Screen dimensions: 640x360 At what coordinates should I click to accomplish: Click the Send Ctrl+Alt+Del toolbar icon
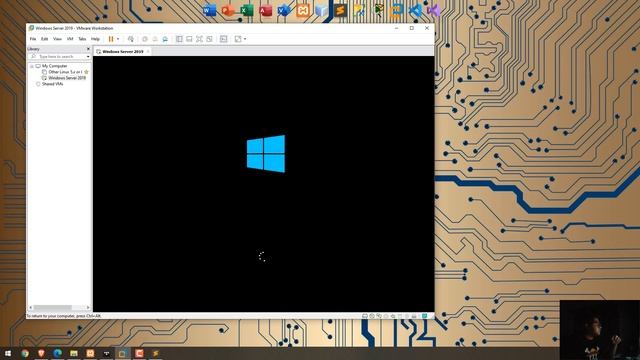coord(131,39)
